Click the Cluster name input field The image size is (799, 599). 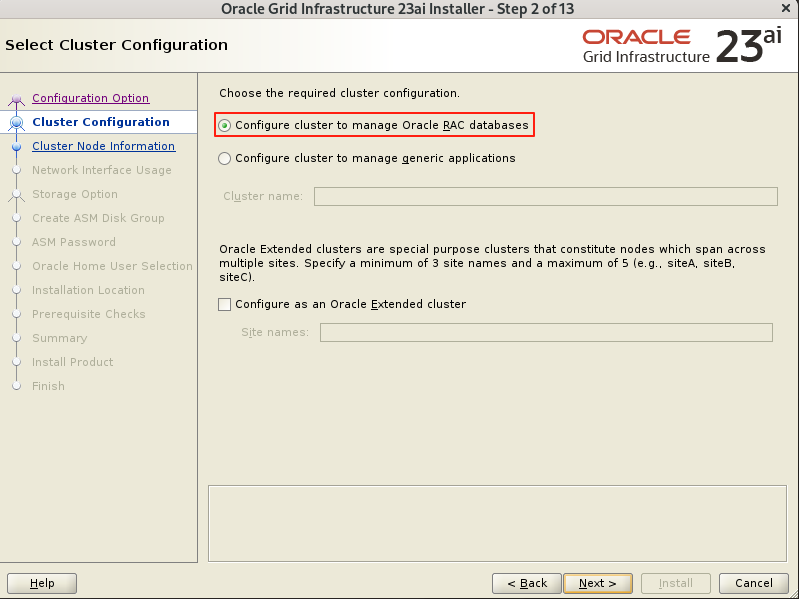tap(546, 196)
